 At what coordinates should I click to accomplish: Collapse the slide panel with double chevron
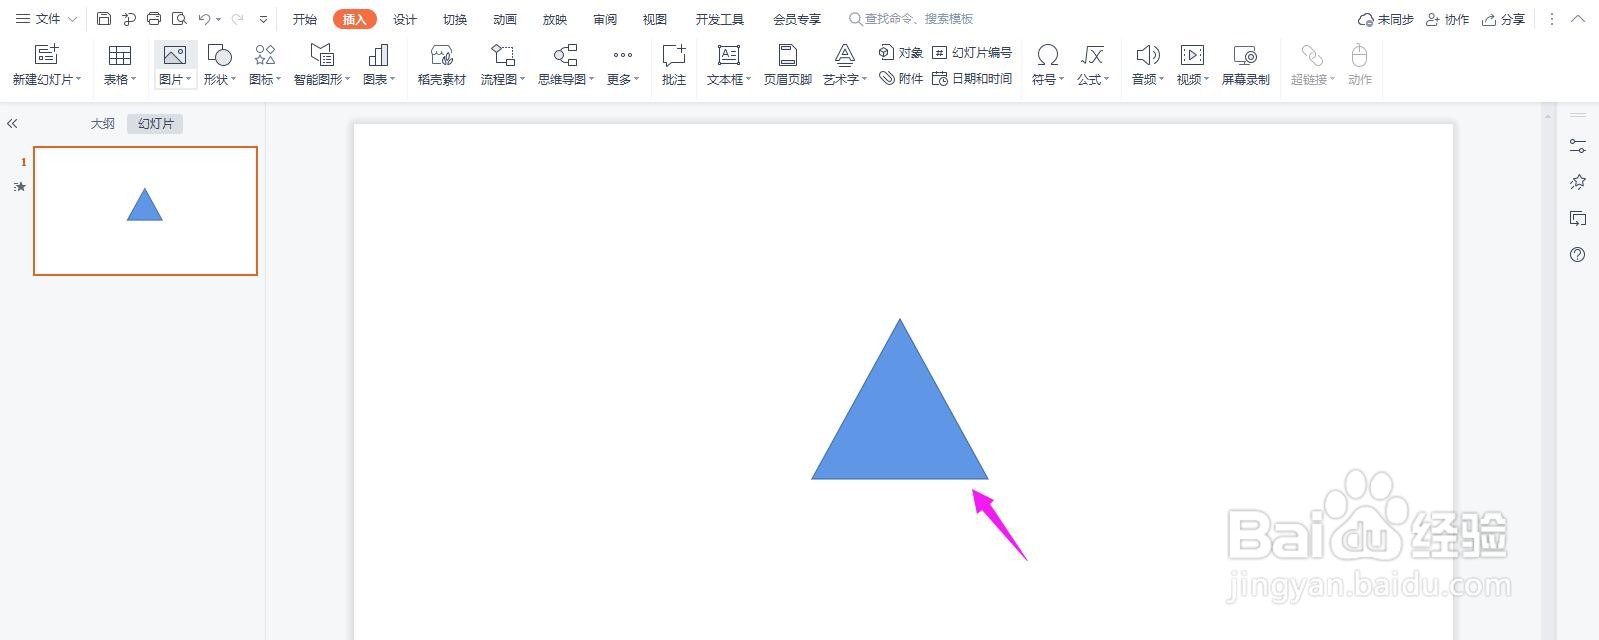tap(12, 124)
